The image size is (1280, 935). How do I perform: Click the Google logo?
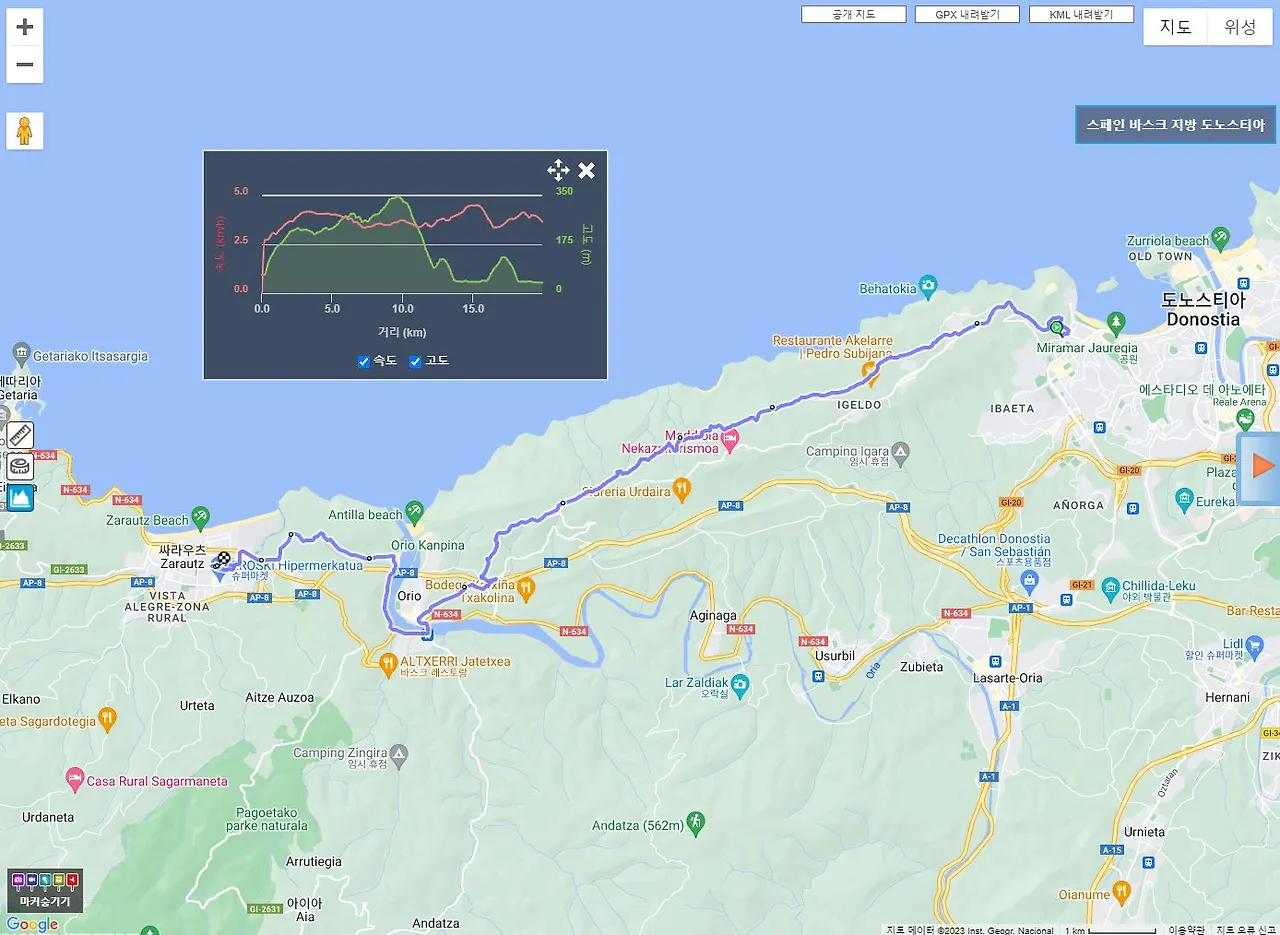[x=32, y=924]
